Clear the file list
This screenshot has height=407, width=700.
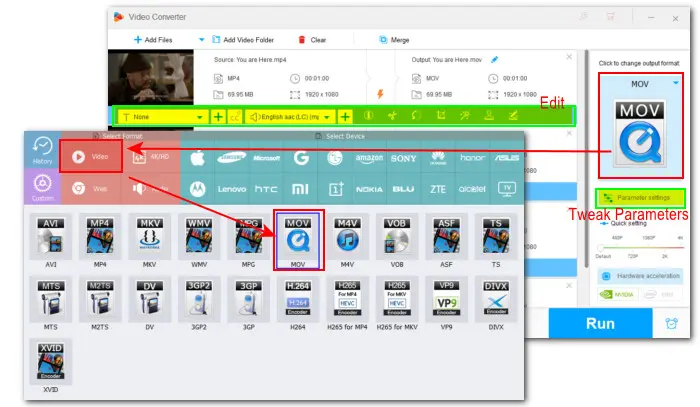tap(312, 40)
